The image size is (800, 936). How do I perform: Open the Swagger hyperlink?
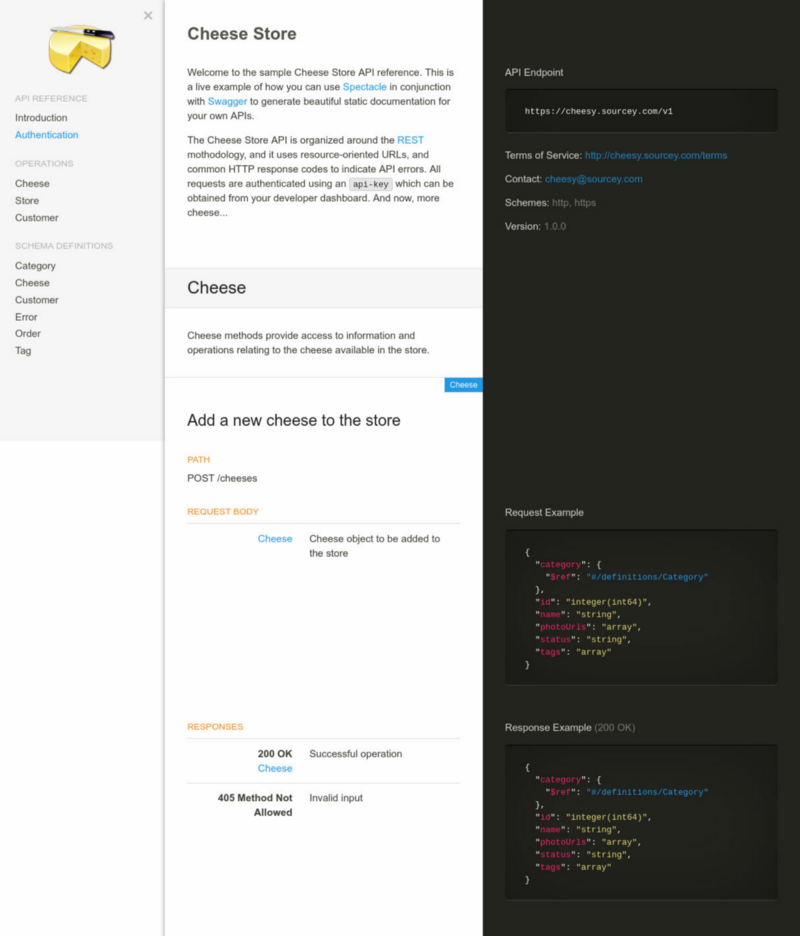point(228,101)
